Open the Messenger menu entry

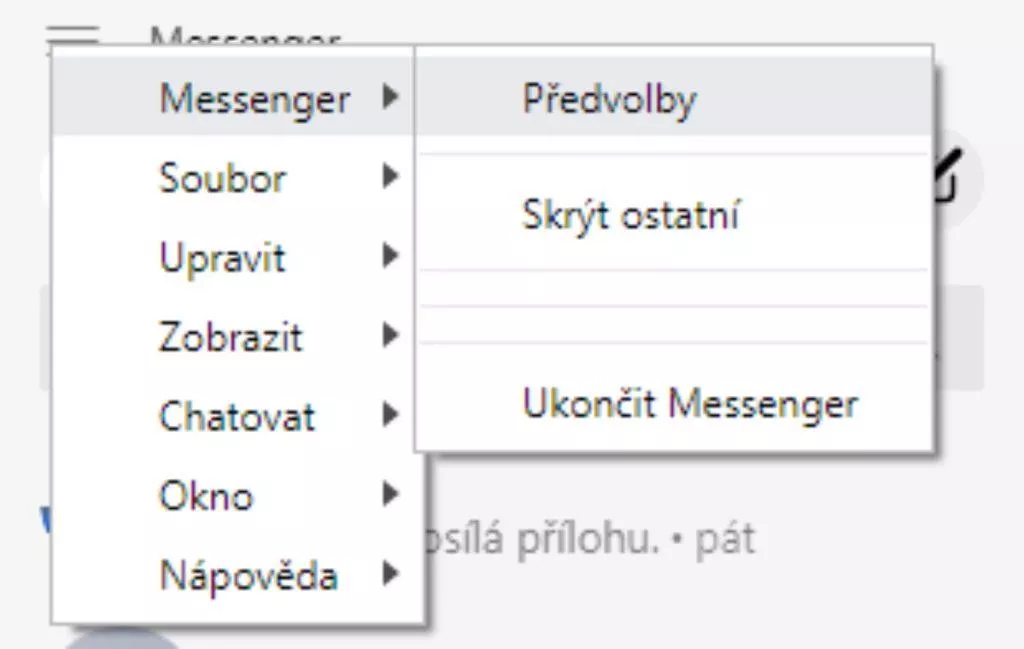click(x=254, y=99)
